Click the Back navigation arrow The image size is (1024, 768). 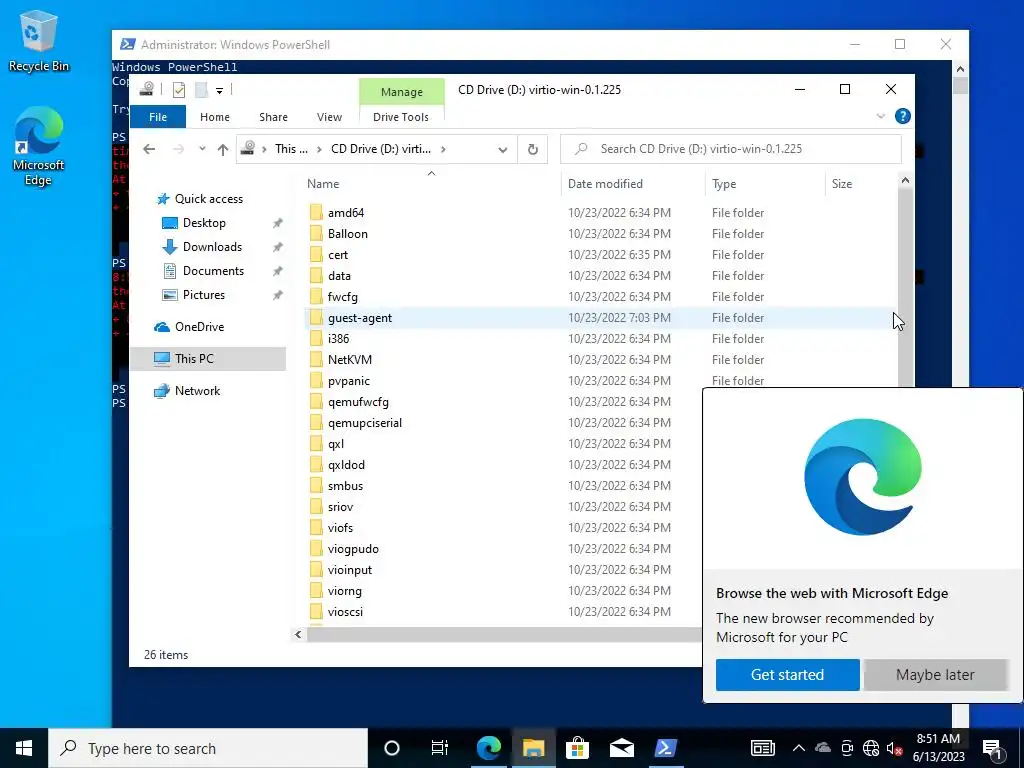149,149
